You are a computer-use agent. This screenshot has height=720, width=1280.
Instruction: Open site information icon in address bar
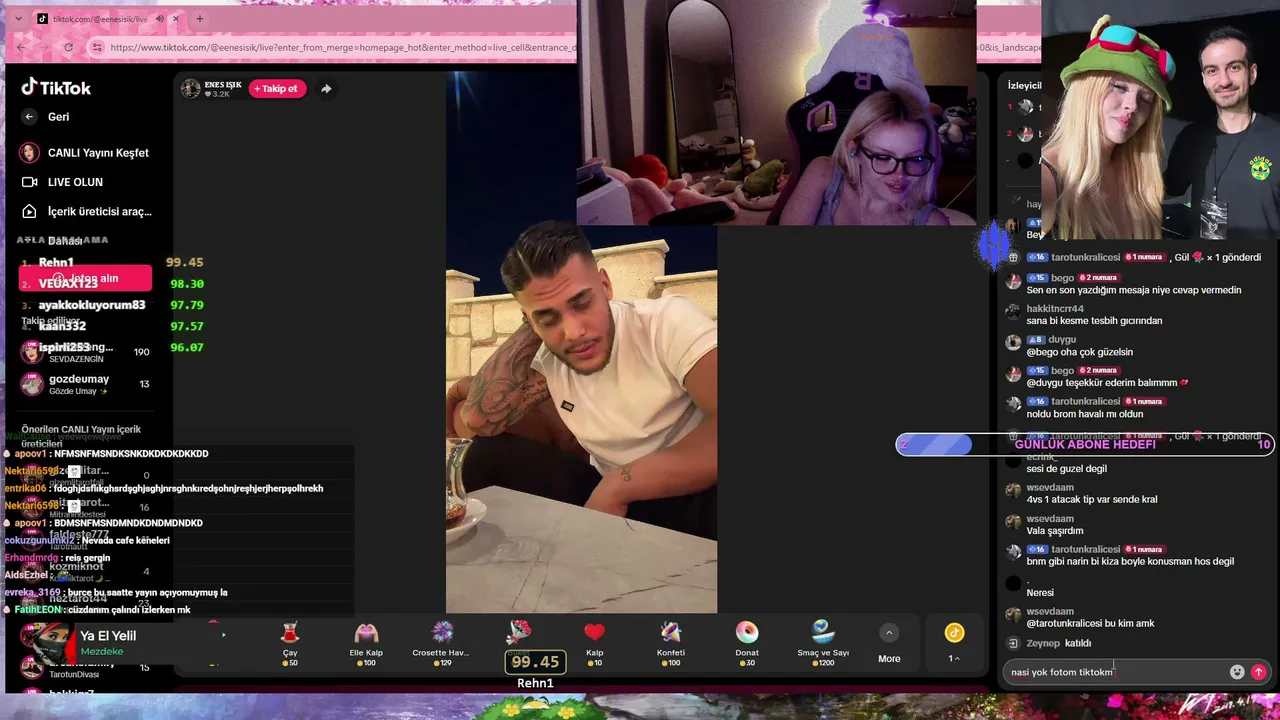point(97,47)
